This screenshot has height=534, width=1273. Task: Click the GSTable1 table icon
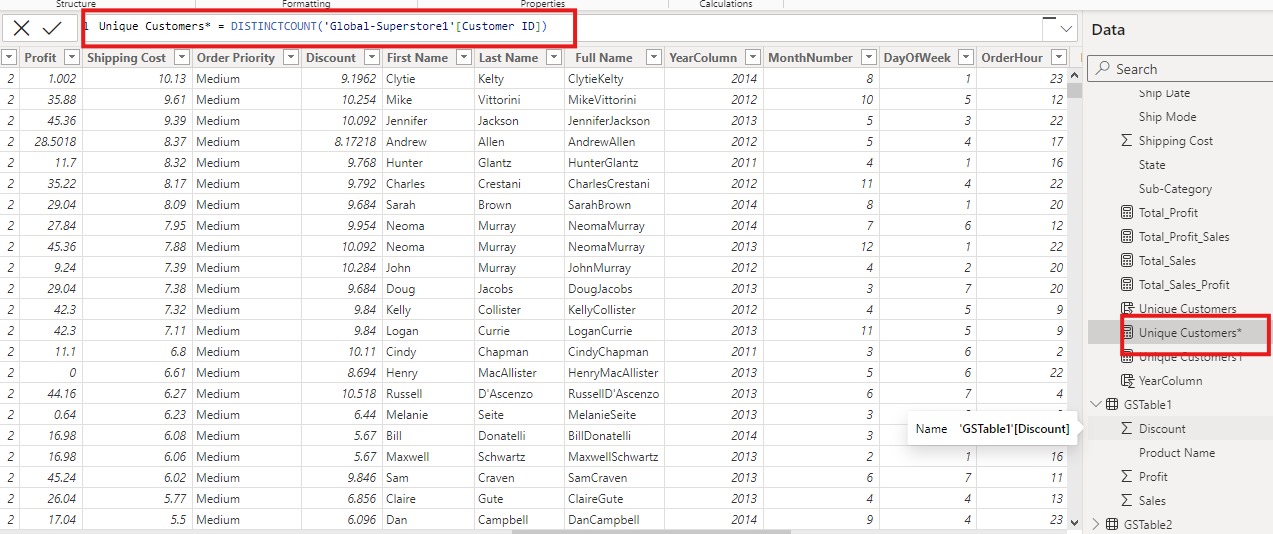coord(1111,405)
